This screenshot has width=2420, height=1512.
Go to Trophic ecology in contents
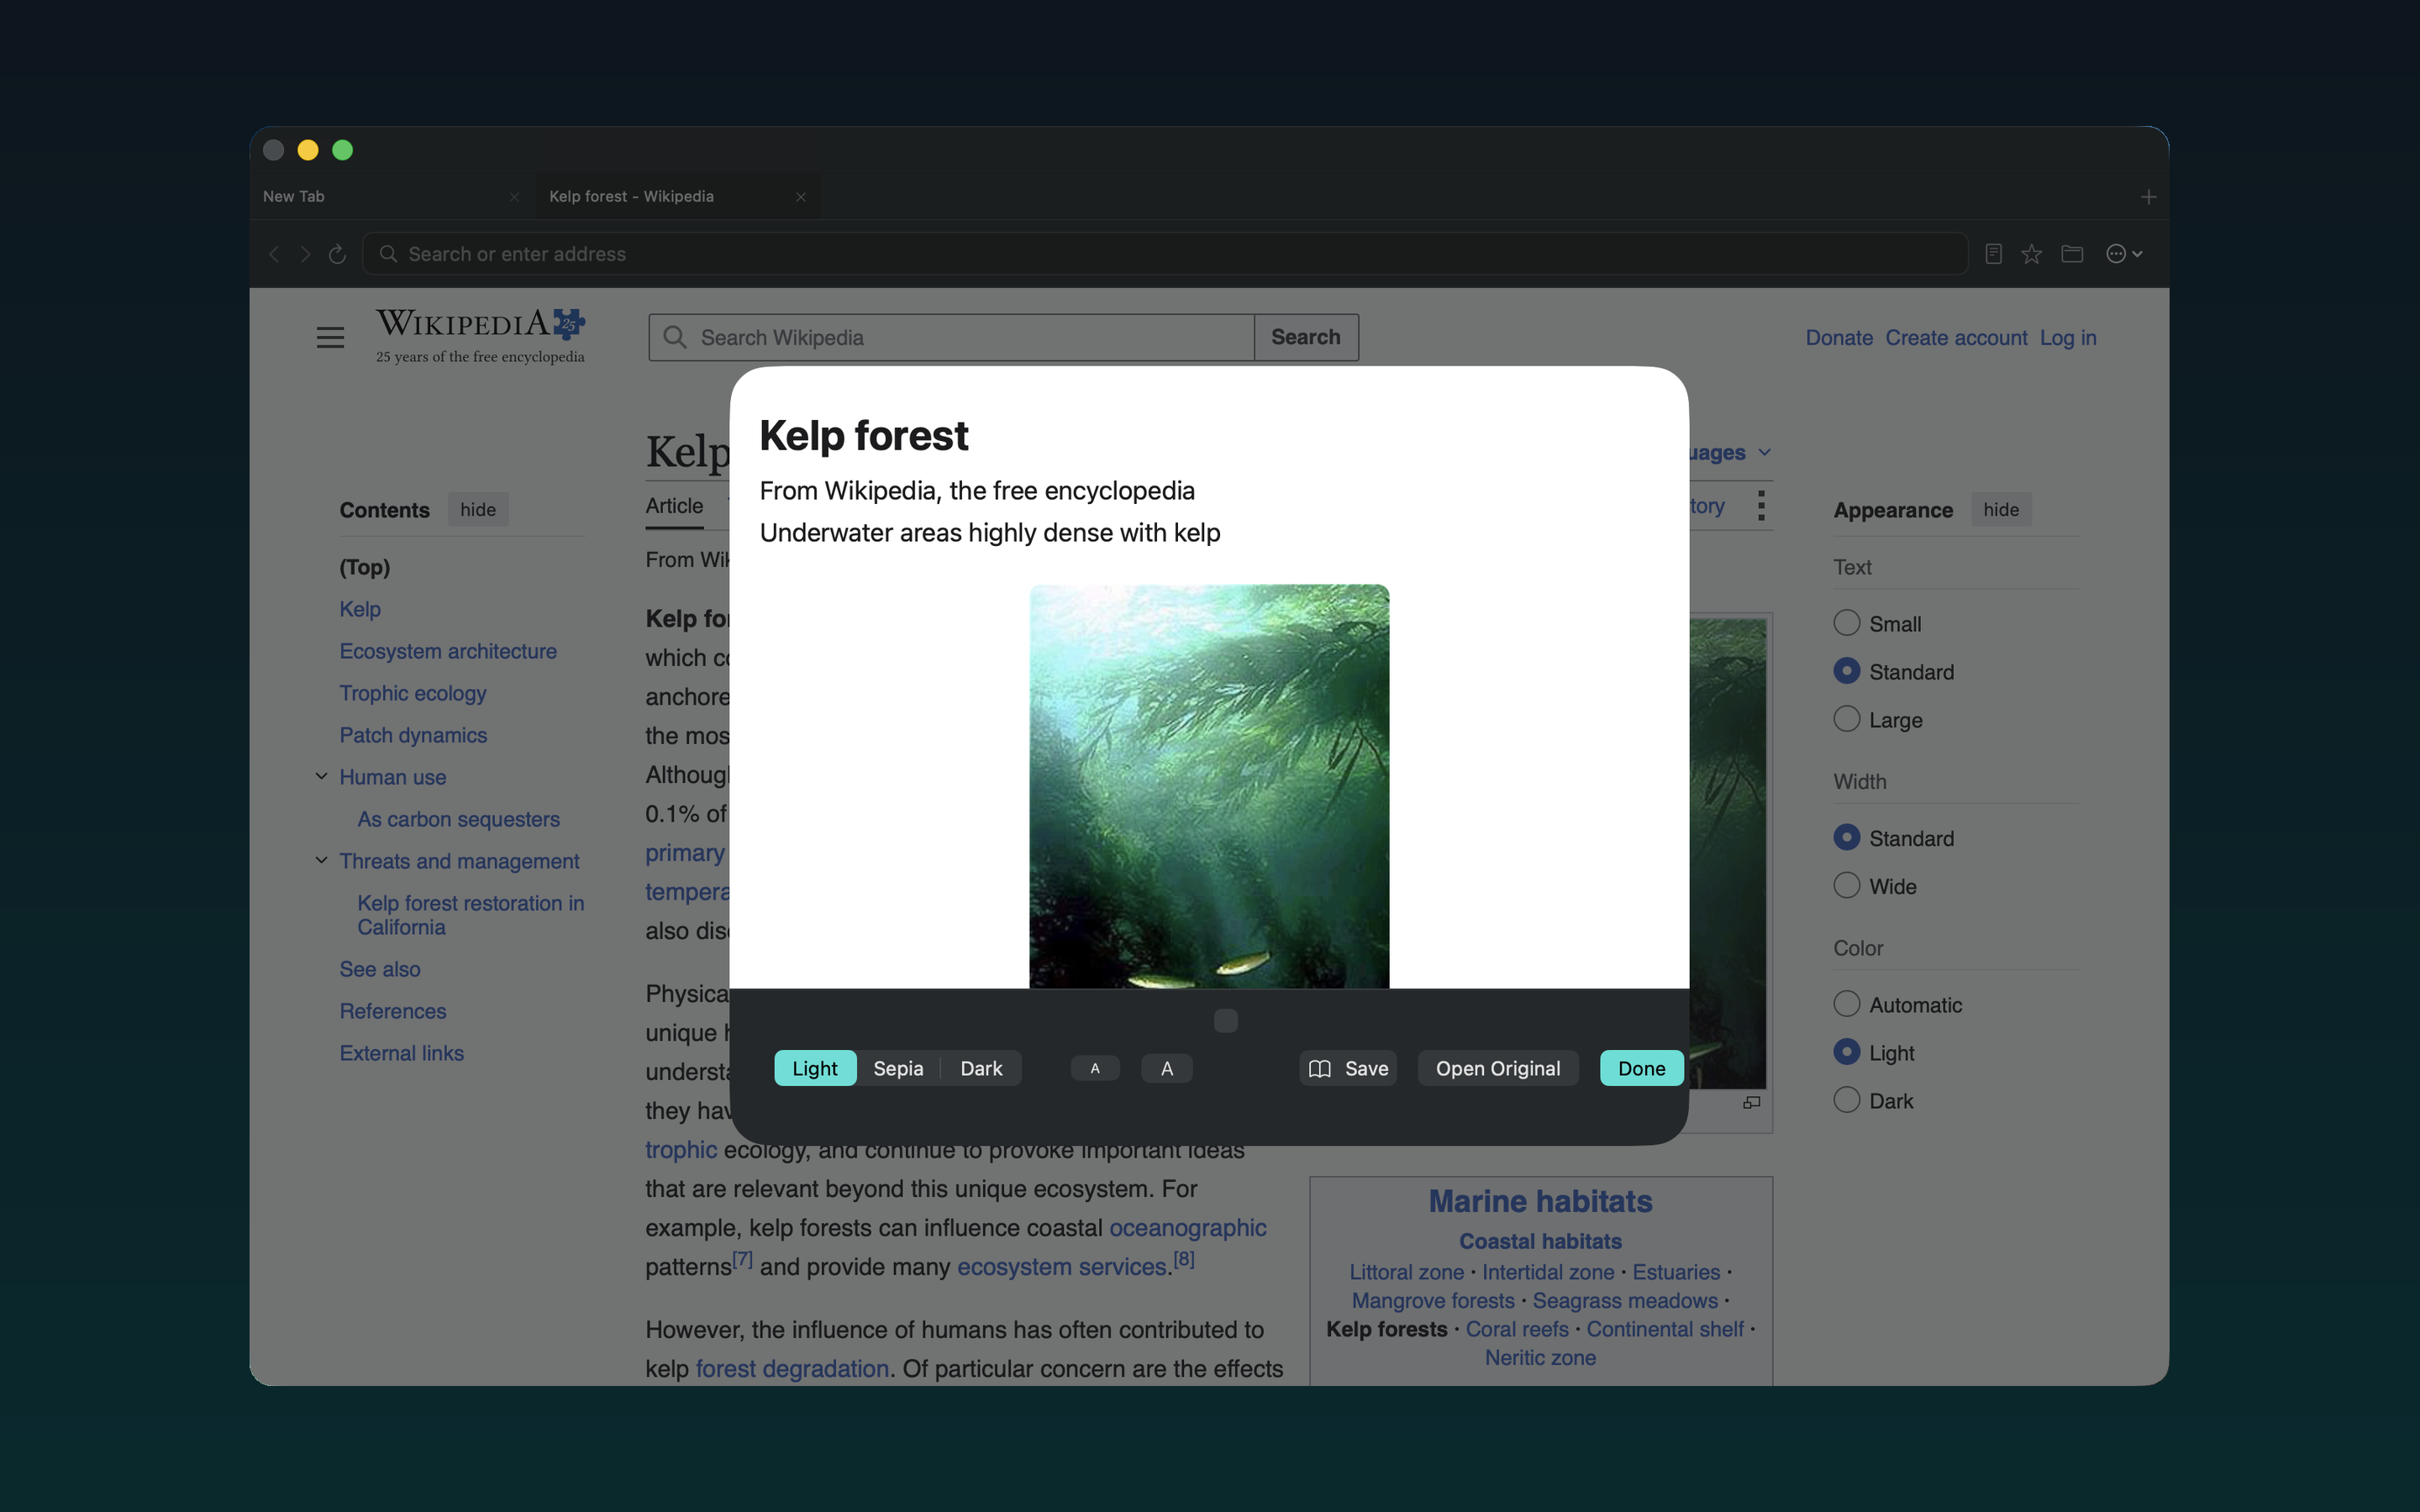coord(412,693)
